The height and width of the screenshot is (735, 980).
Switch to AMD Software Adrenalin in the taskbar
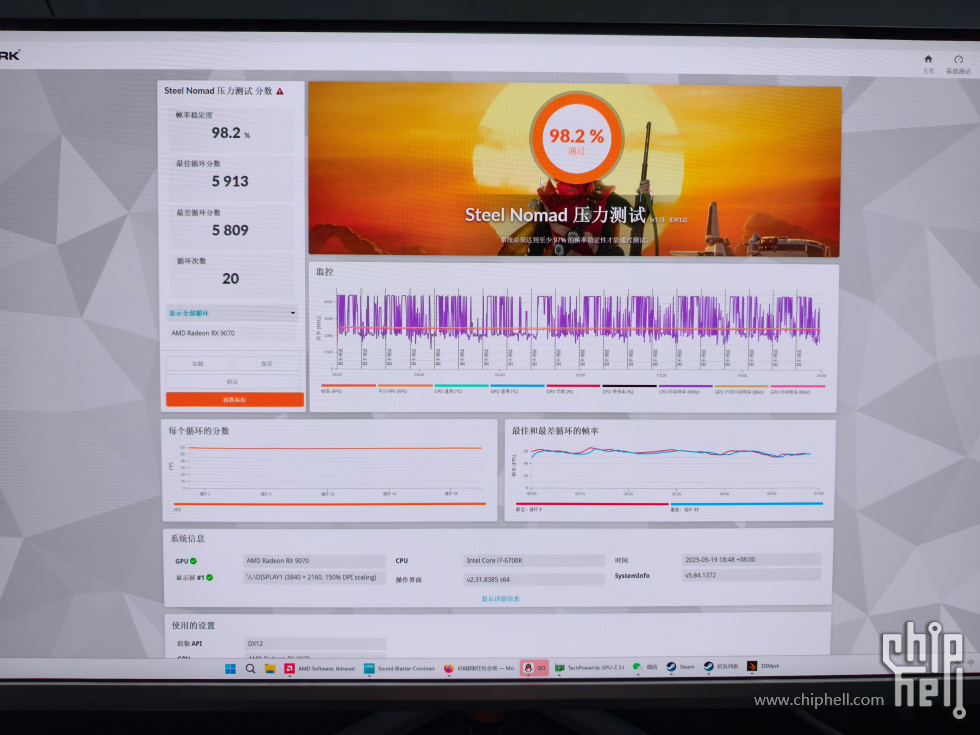[319, 669]
